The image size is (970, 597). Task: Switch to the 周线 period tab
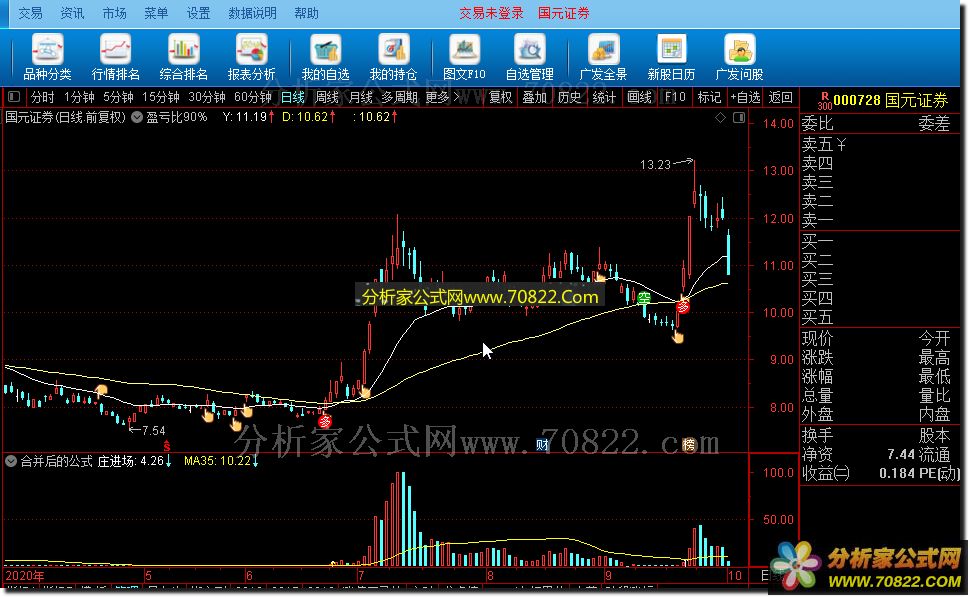click(x=327, y=97)
